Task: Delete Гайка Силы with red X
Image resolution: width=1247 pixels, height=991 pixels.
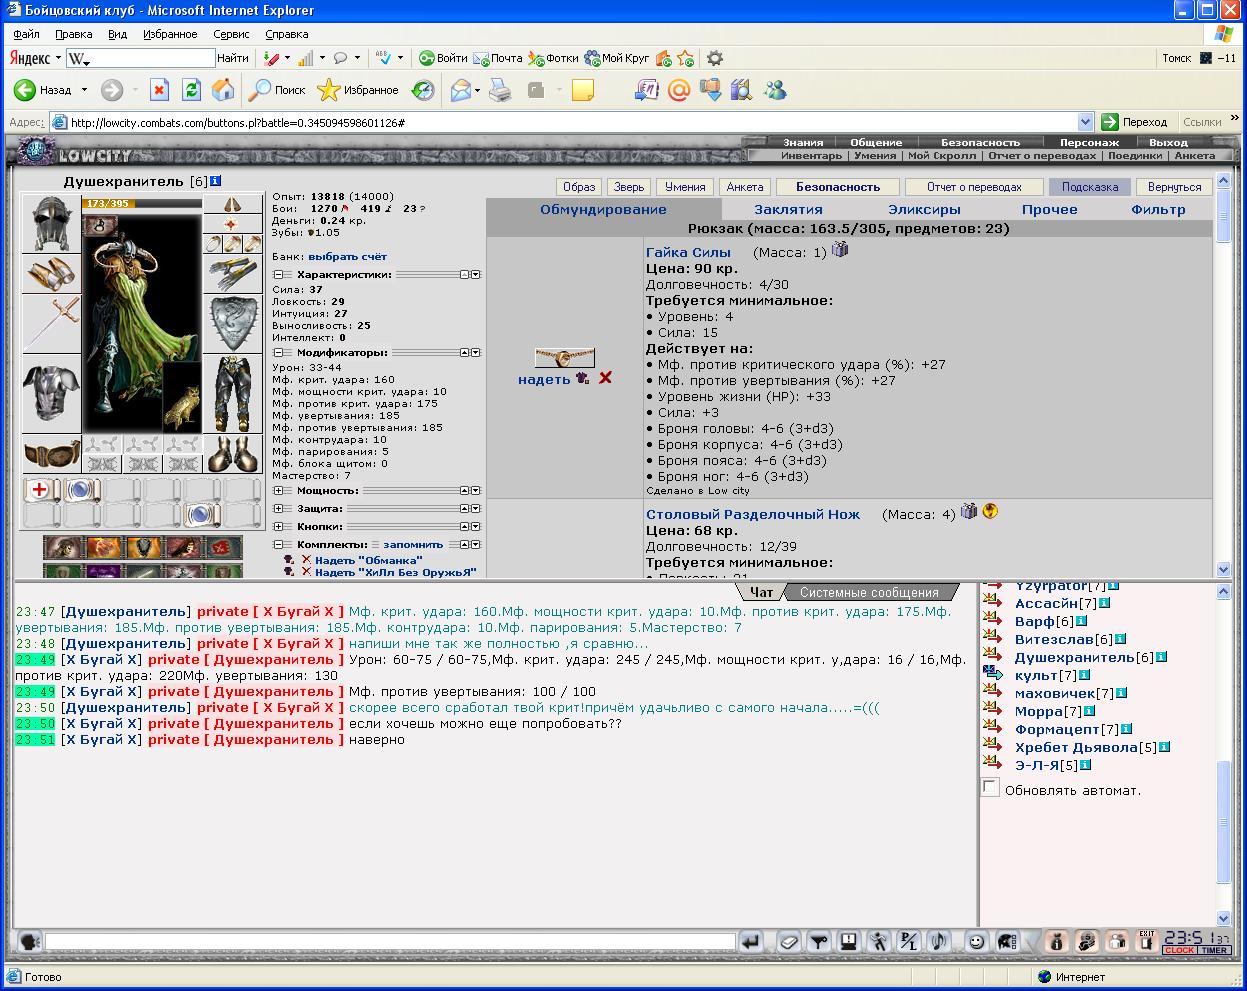Action: pyautogui.click(x=605, y=378)
